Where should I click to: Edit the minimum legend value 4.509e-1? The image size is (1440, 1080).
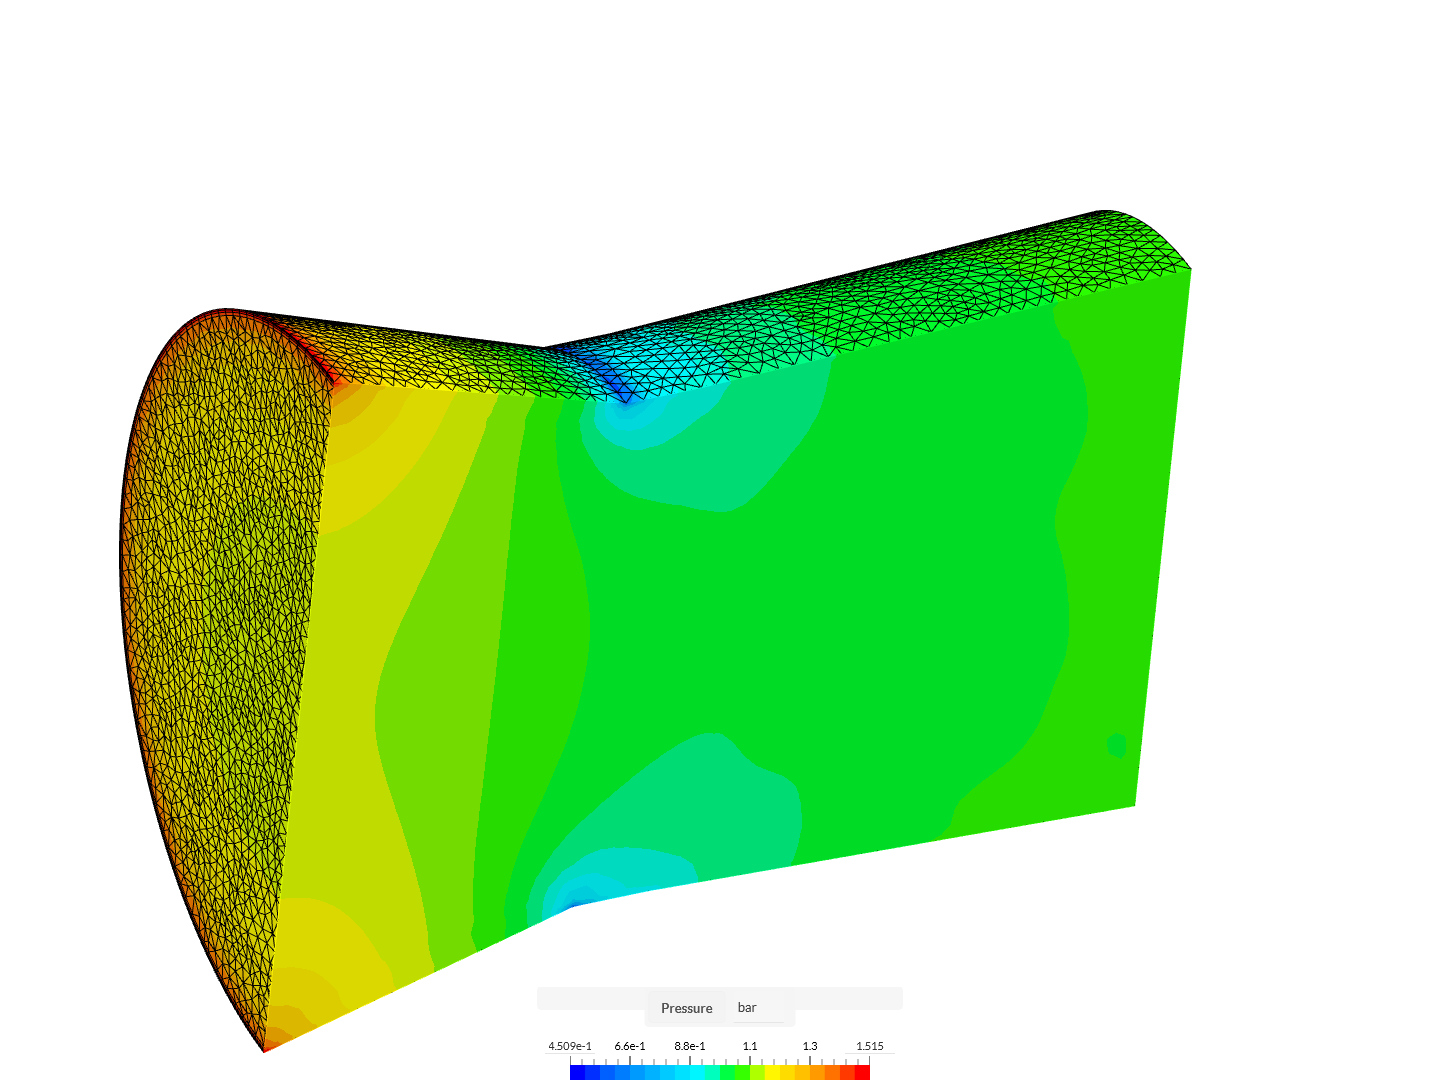click(x=571, y=1045)
